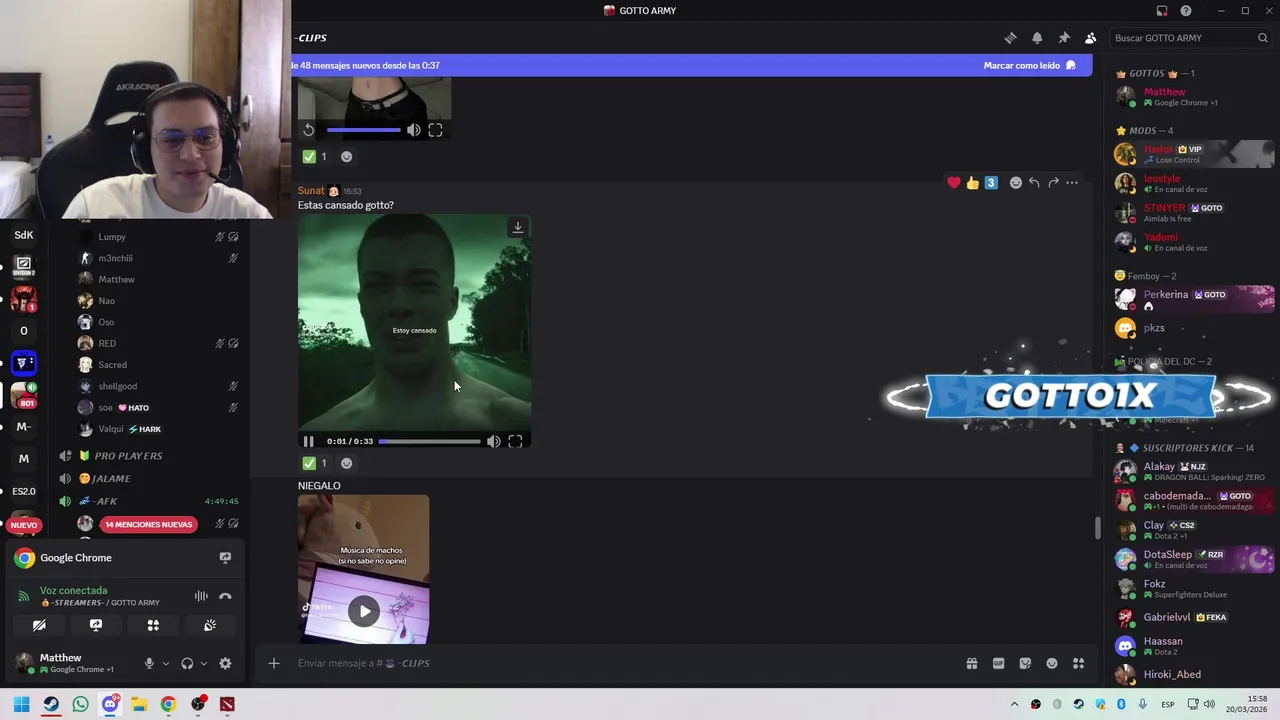Show pinned messages pin icon

point(1064,38)
